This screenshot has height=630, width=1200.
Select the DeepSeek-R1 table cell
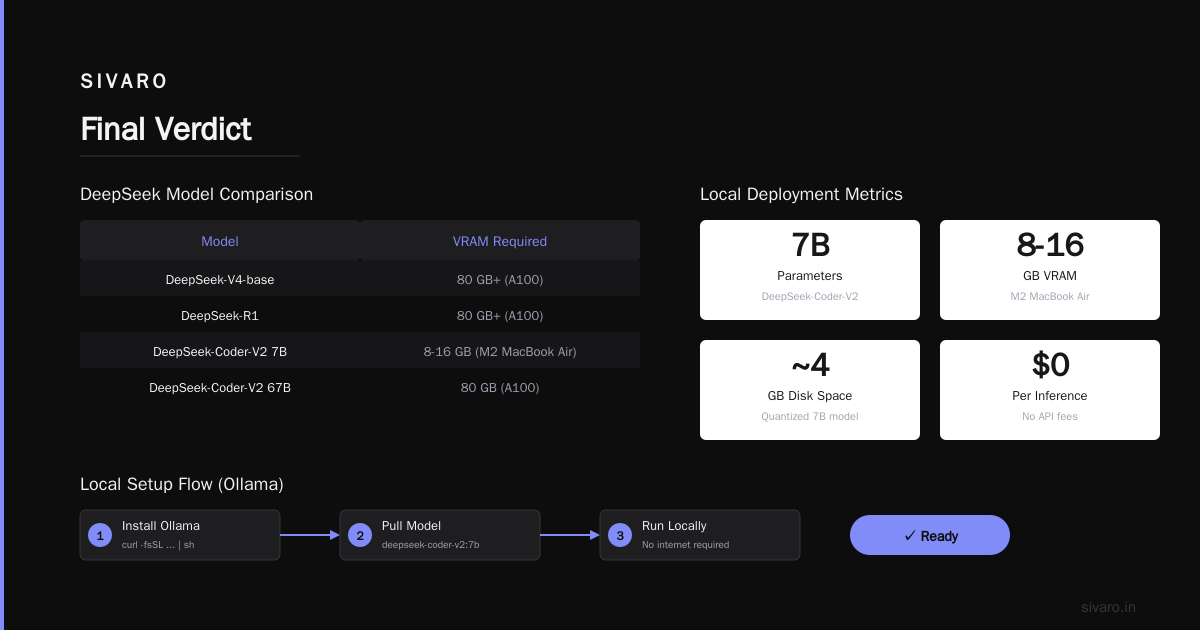(x=220, y=315)
